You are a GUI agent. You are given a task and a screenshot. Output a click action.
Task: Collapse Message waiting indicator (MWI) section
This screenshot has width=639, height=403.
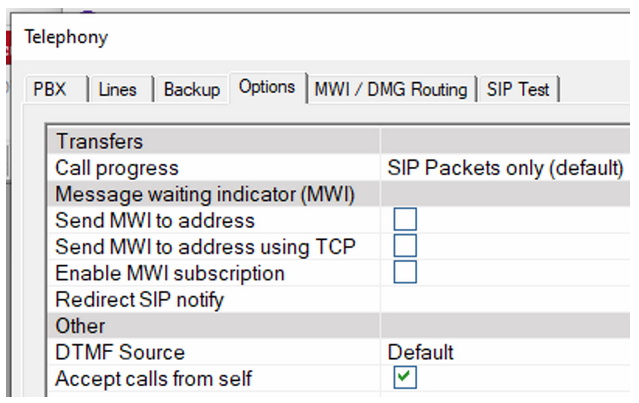pyautogui.click(x=205, y=193)
